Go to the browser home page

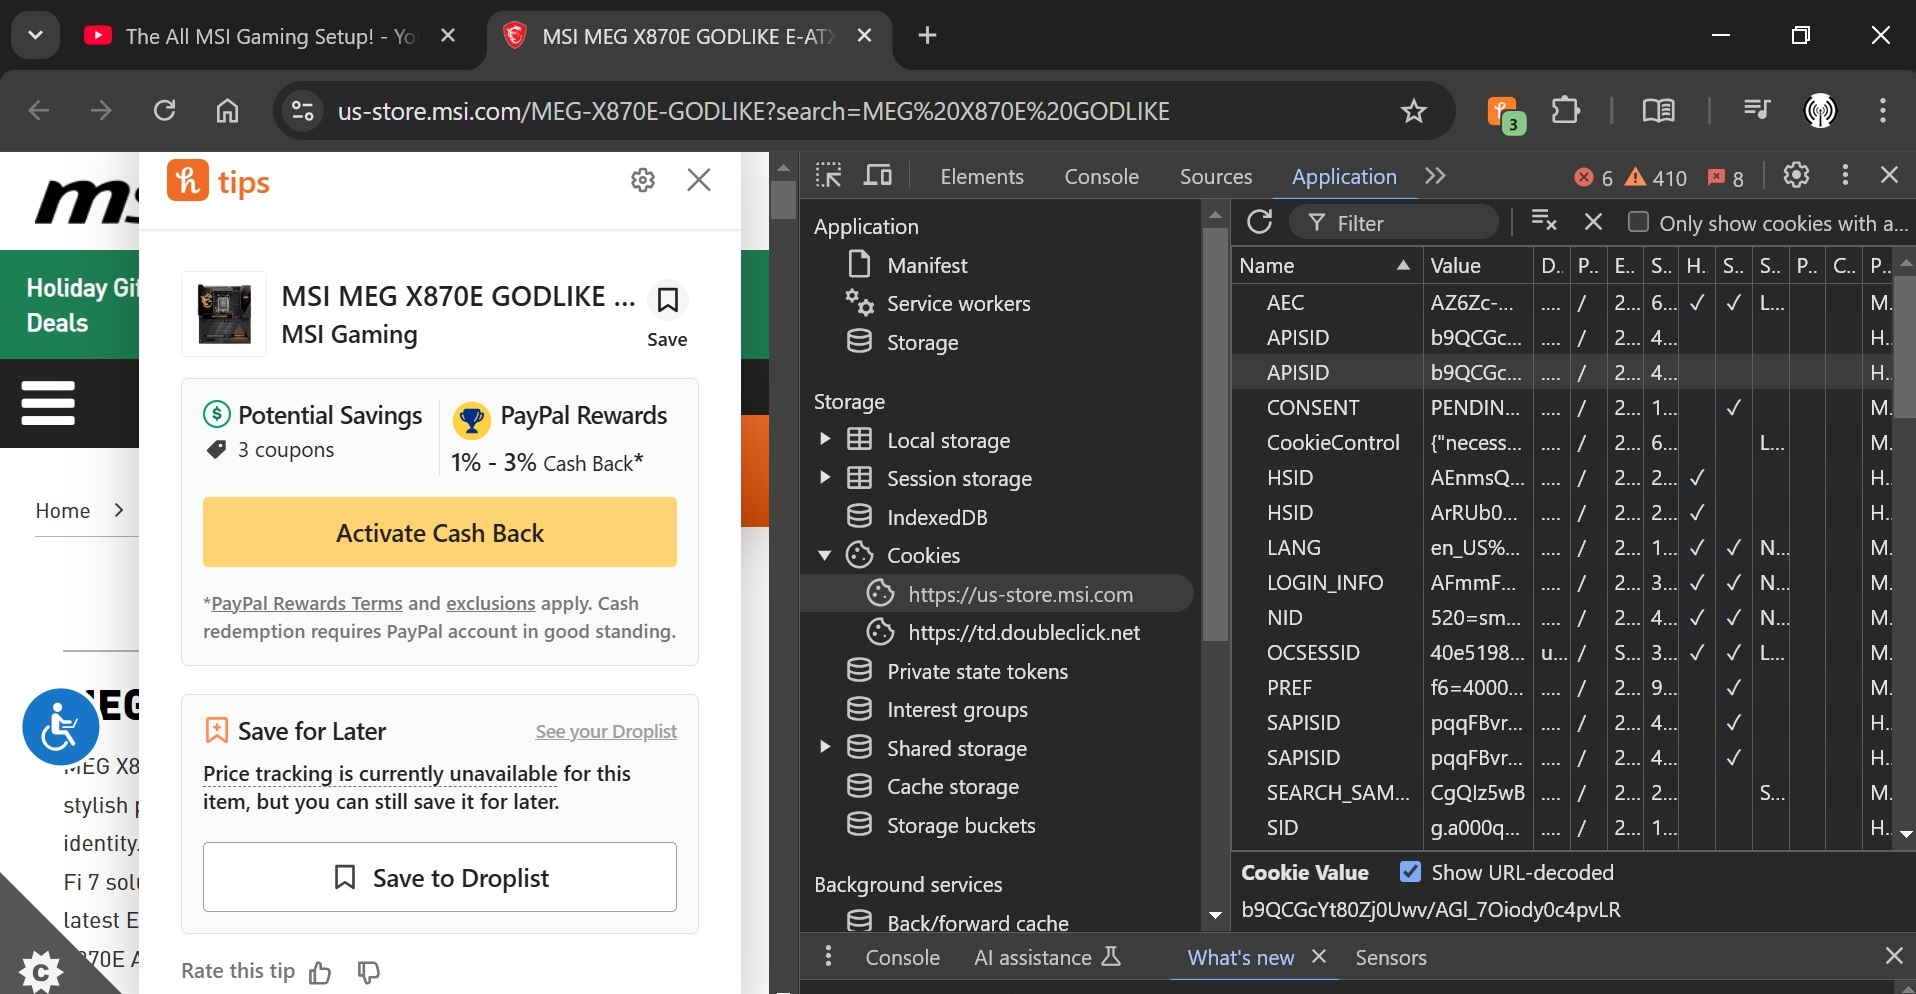[x=228, y=110]
